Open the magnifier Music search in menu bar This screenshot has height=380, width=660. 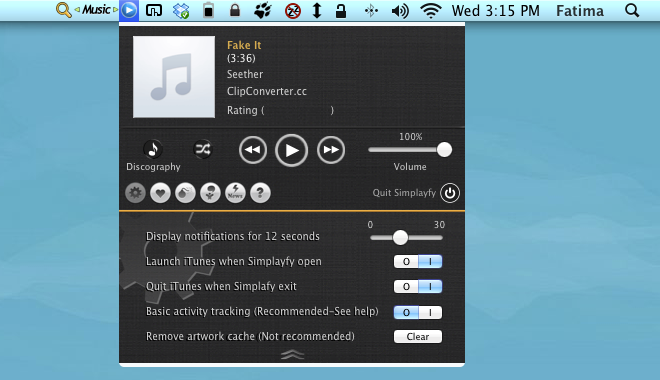64,10
